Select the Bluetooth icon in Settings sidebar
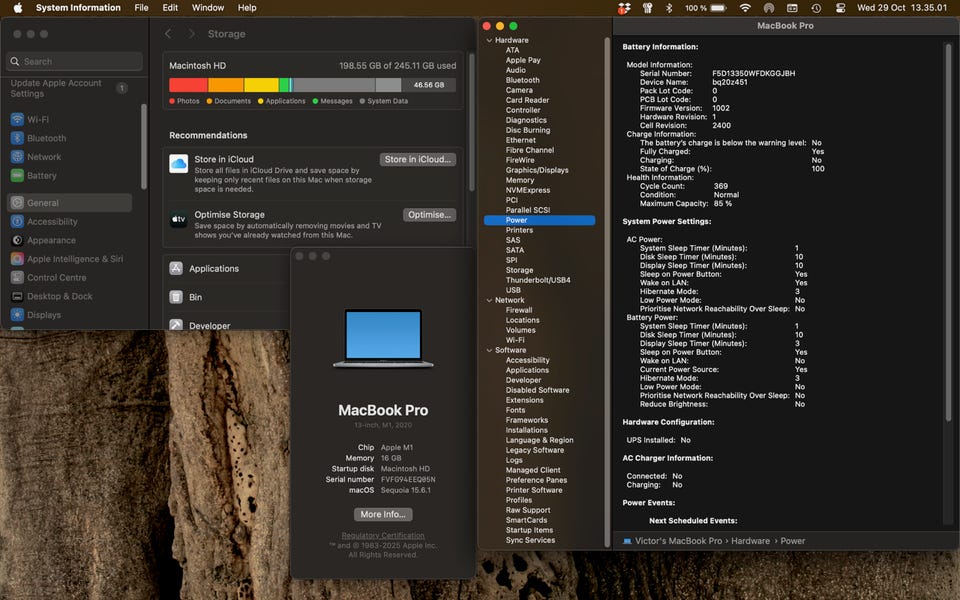The height and width of the screenshot is (600, 960). (17, 138)
